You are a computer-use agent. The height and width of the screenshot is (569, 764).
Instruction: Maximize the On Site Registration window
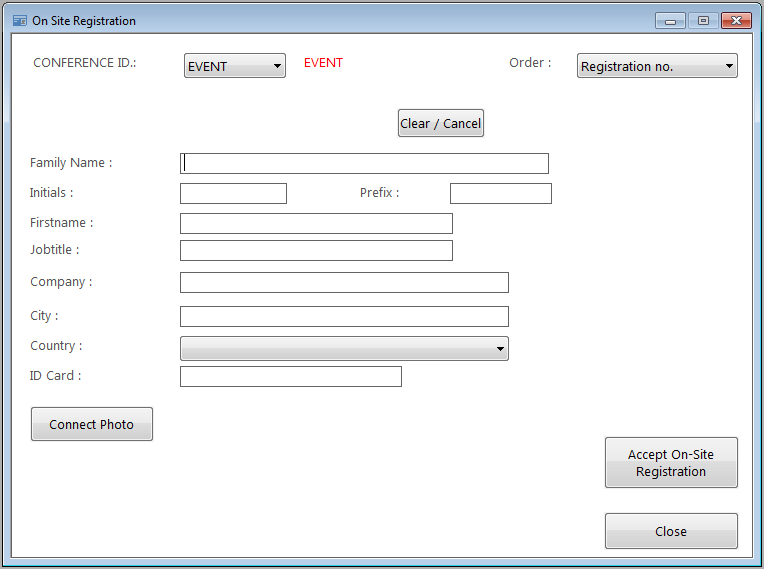[x=703, y=20]
